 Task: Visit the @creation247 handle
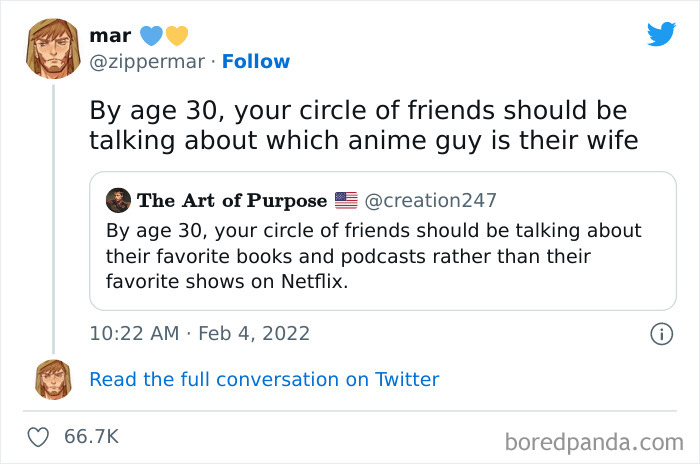431,200
